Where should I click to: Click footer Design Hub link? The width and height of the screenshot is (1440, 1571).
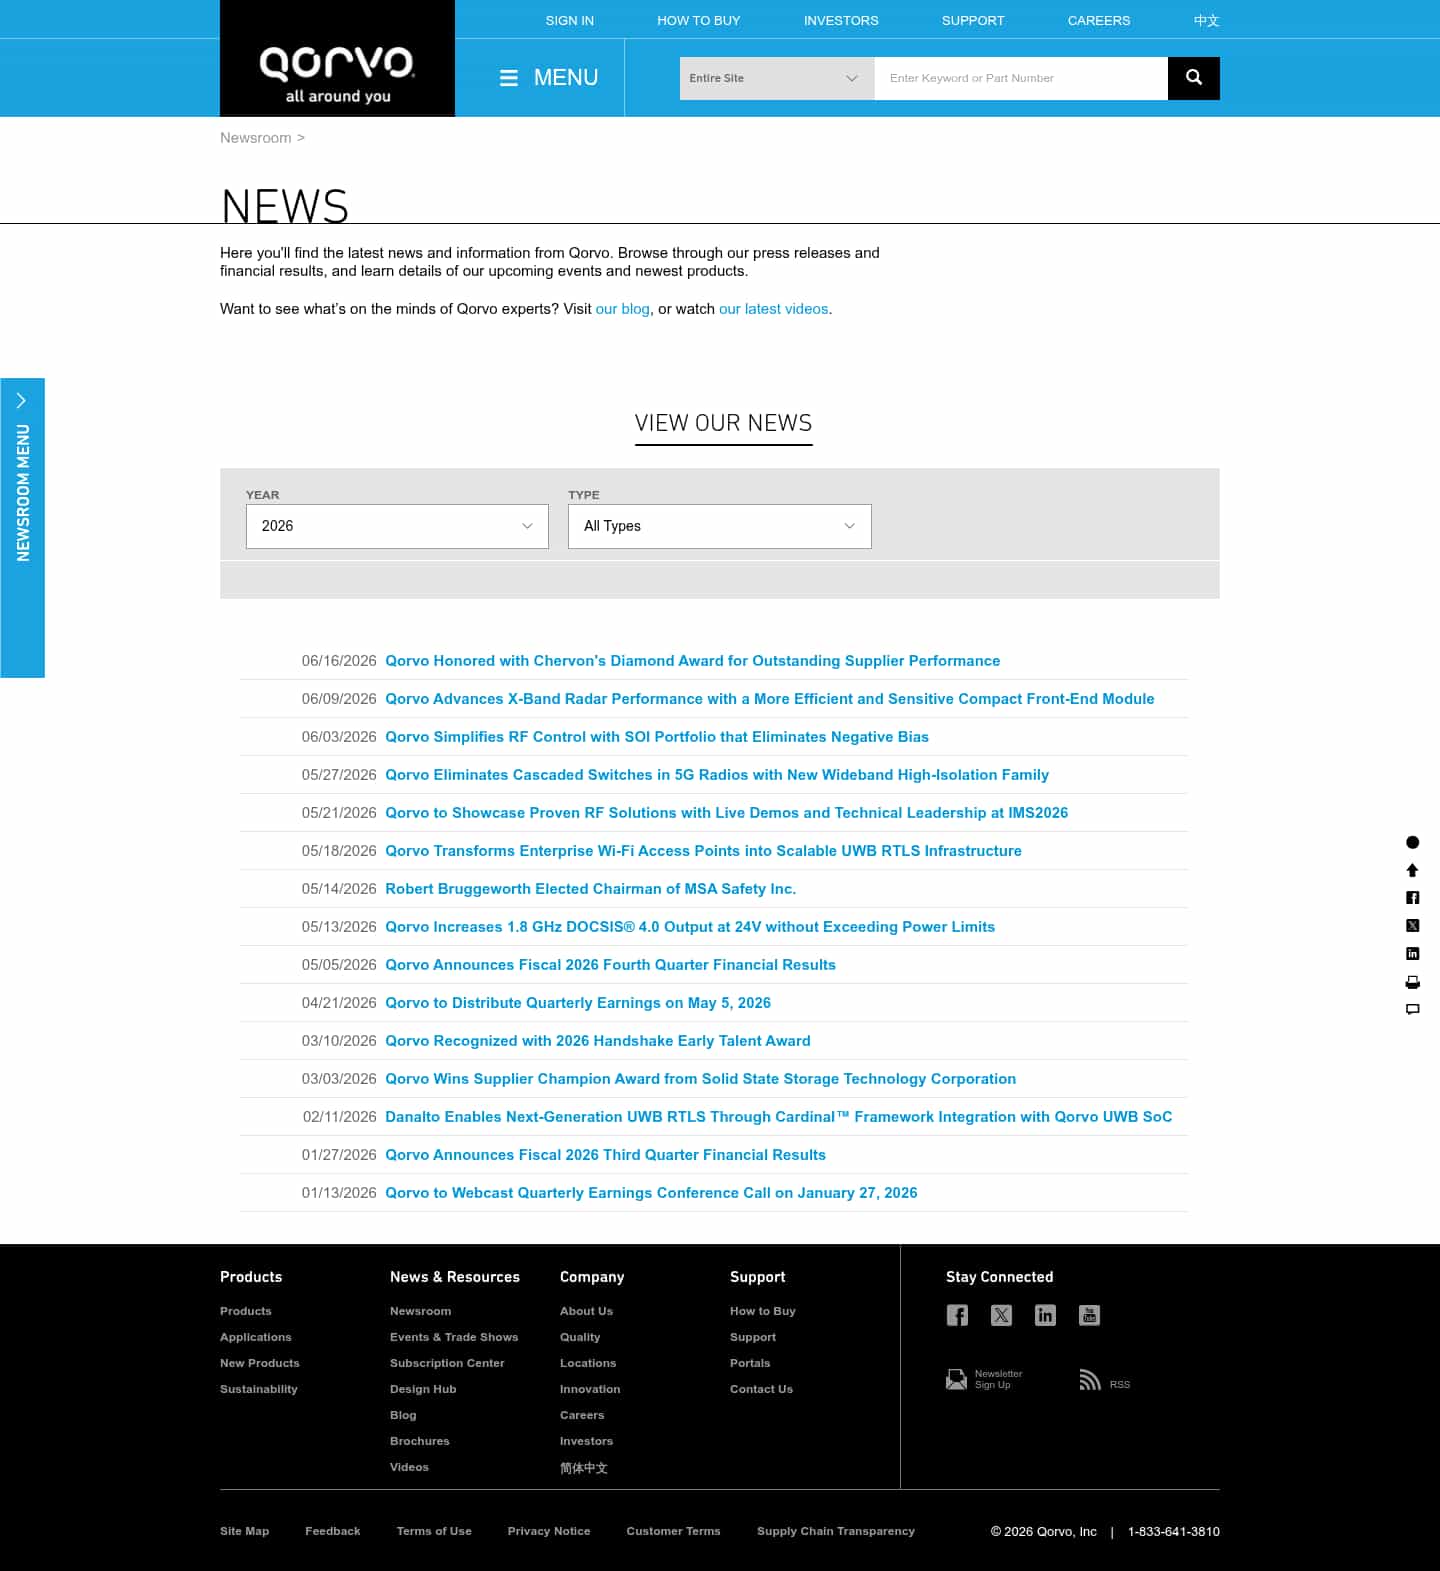coord(423,1389)
